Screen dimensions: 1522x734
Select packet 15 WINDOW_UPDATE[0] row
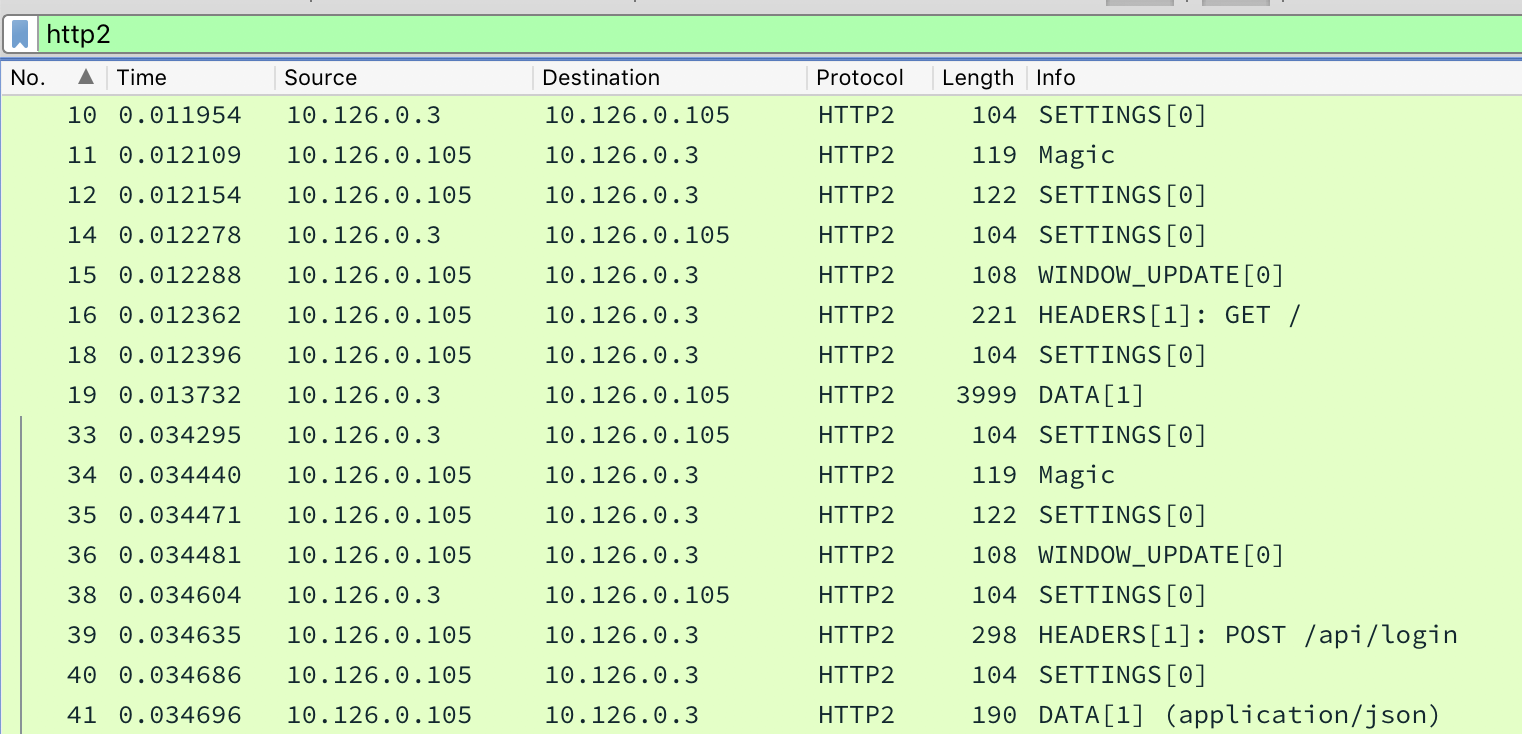[x=761, y=275]
